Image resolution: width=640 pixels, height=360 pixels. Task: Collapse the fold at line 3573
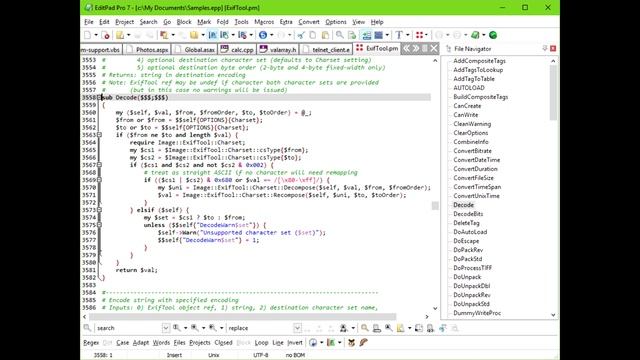point(99,210)
